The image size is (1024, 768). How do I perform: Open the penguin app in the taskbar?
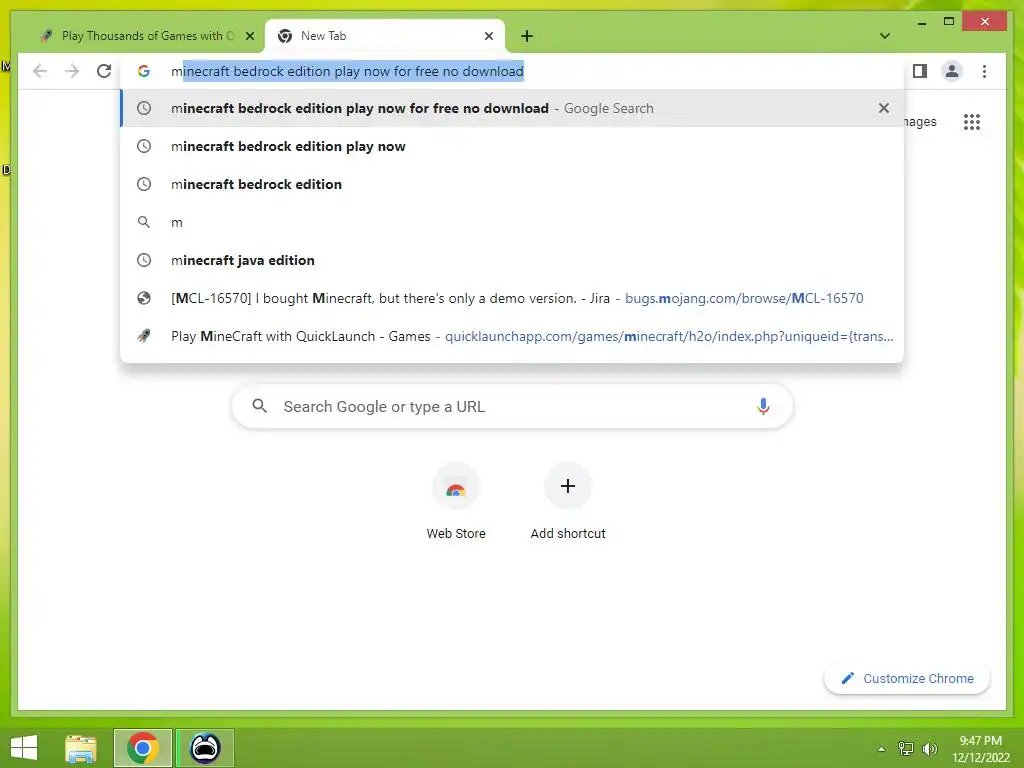point(204,748)
